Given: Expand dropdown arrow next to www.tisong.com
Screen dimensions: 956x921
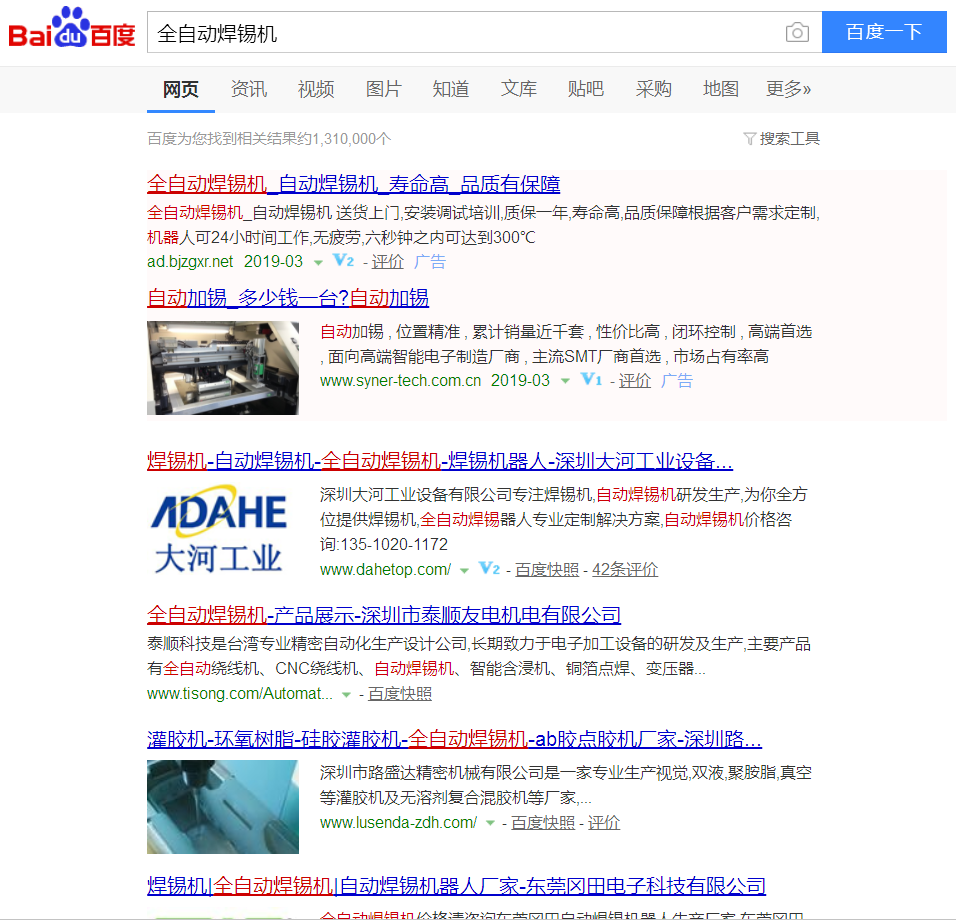Looking at the screenshot, I should point(346,695).
